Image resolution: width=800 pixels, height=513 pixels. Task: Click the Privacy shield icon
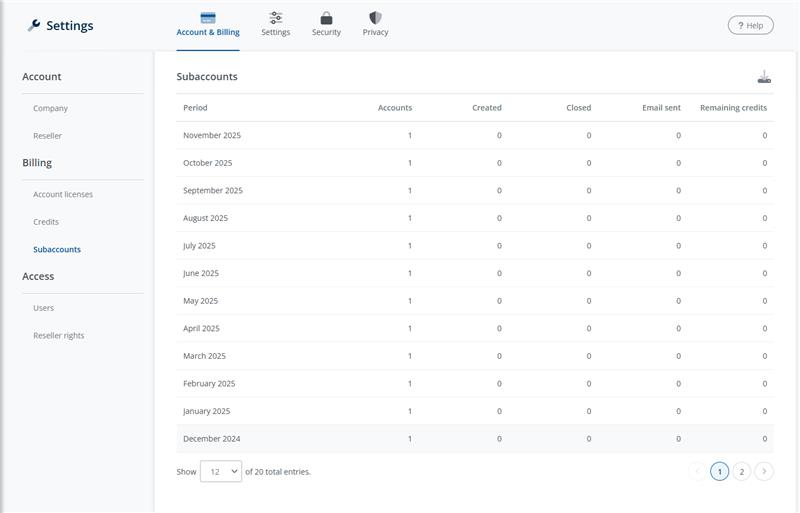click(375, 18)
